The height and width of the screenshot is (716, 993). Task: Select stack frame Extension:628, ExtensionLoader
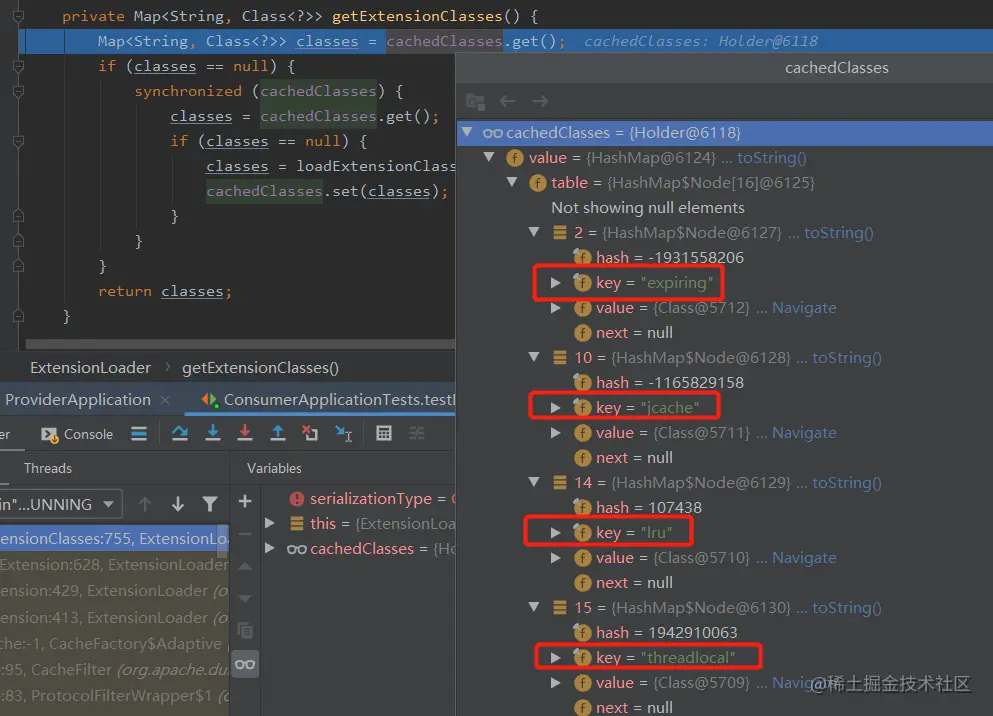[x=114, y=564]
